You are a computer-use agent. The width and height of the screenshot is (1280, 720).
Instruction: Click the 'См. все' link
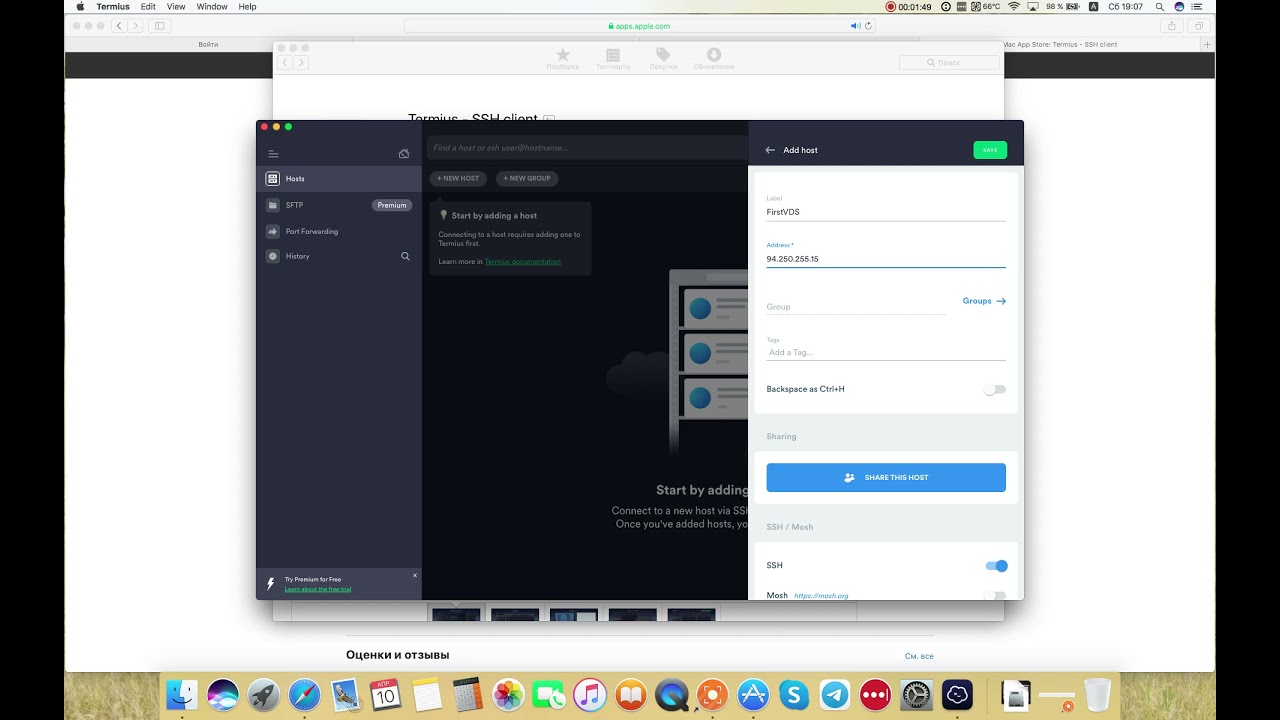(x=919, y=656)
